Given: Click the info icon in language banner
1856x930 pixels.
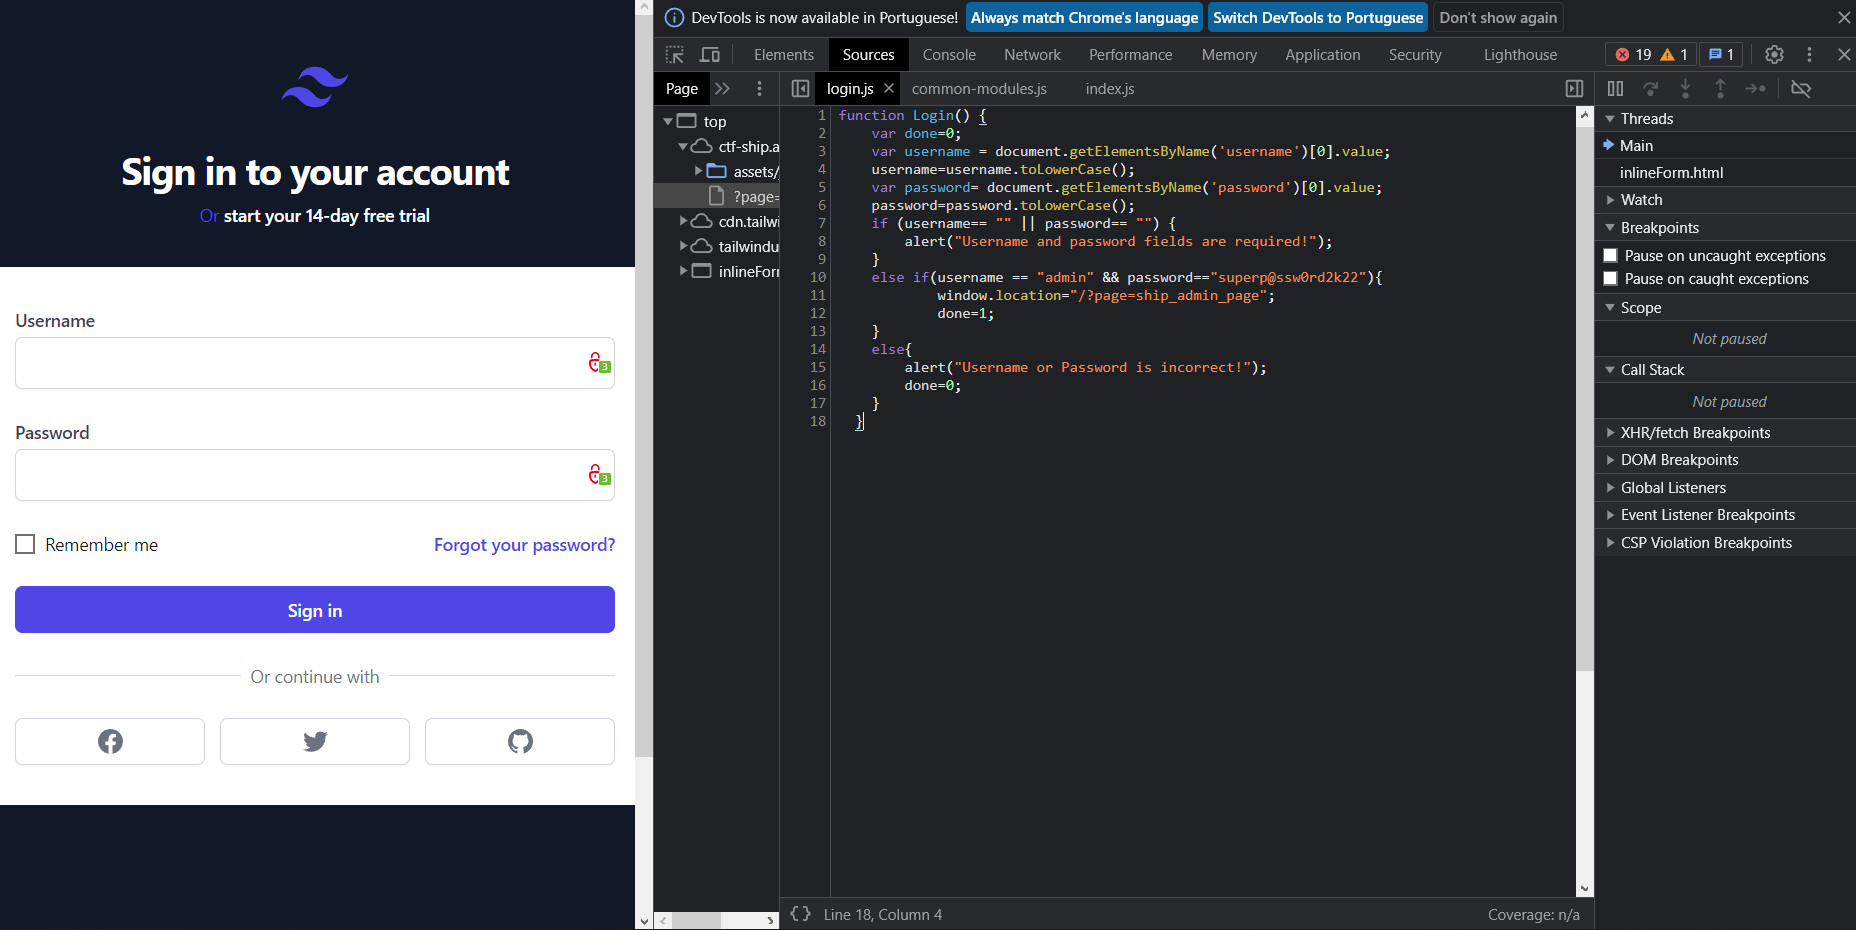Looking at the screenshot, I should point(675,18).
